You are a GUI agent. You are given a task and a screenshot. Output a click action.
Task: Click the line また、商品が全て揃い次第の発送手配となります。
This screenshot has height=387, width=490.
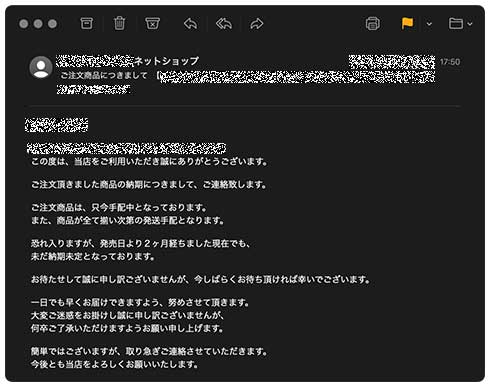coord(128,221)
